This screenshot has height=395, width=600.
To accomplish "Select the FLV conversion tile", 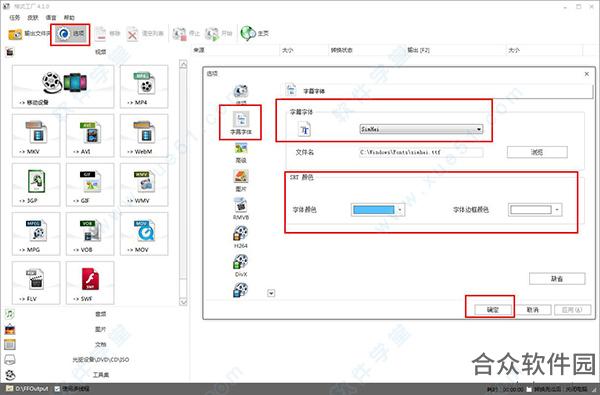I will coord(36,283).
